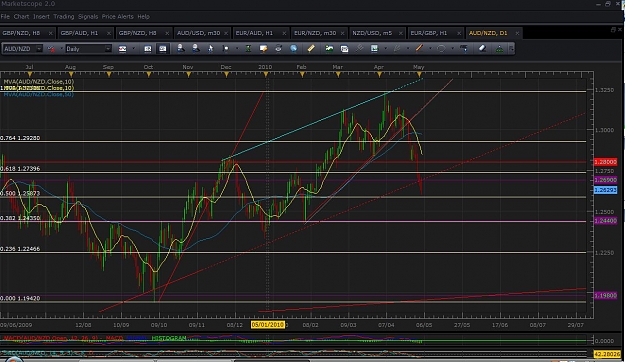Click the 0.382 1.24350 Fibonacci label
625x362 pixels.
(20, 218)
